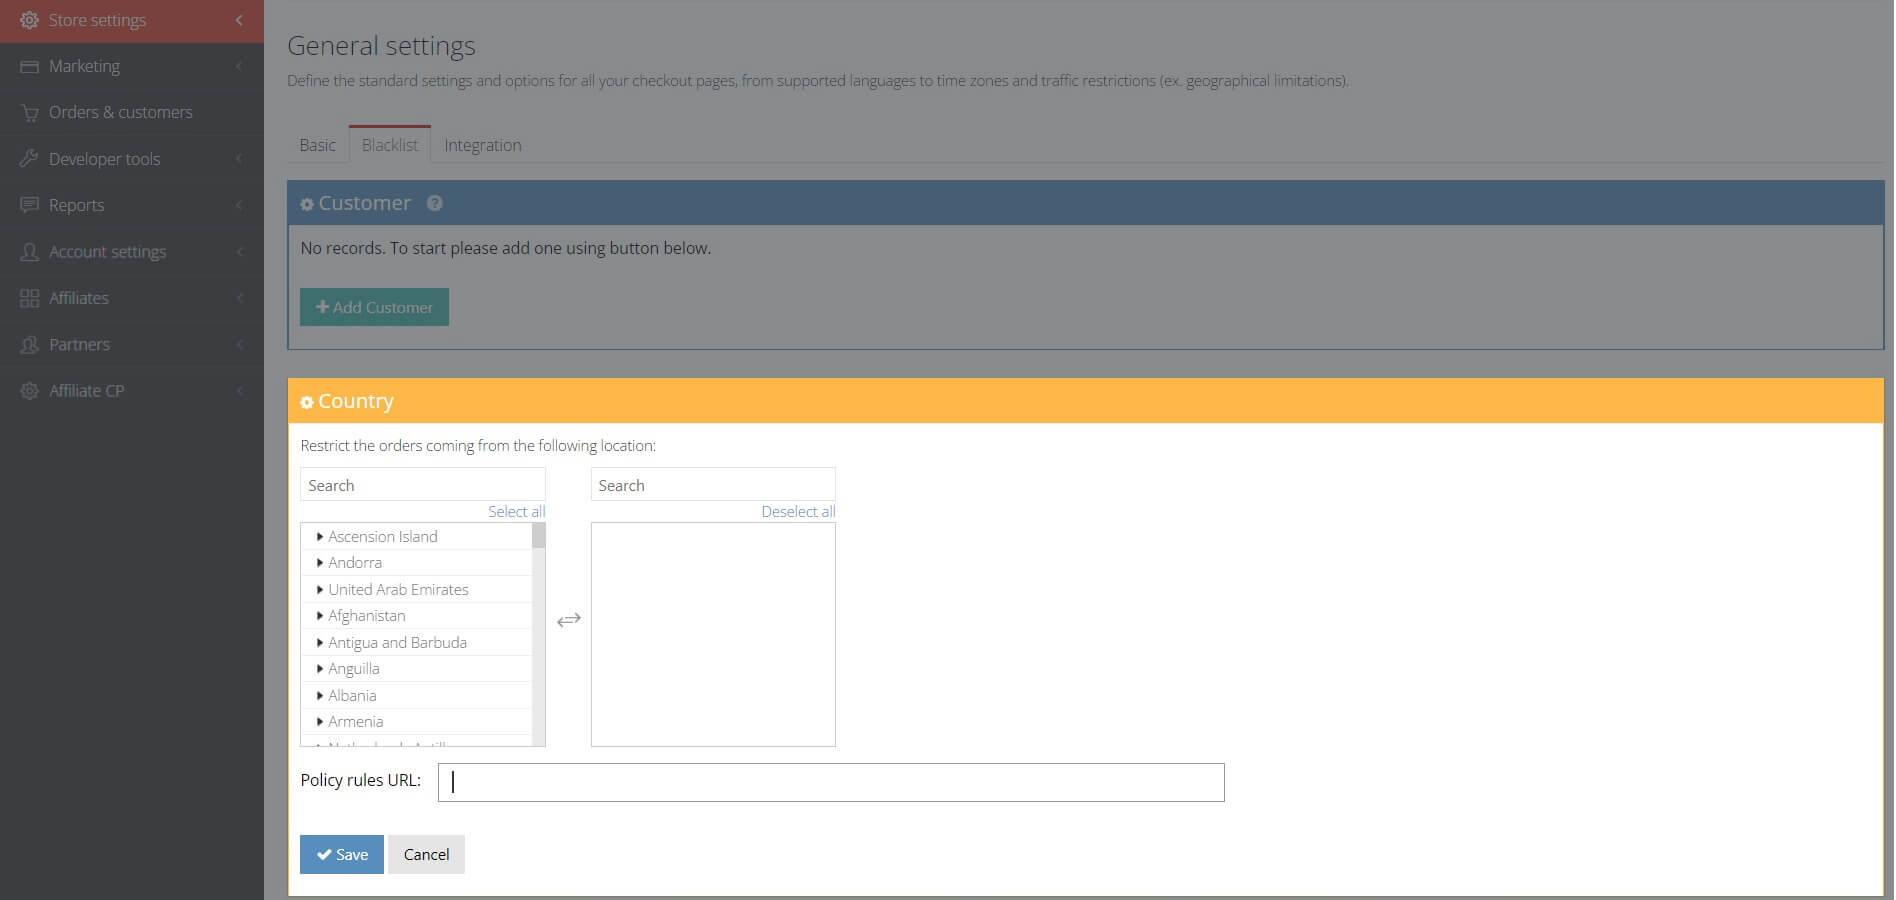Viewport: 1896px width, 900px height.
Task: Expand the Afghanistan country entry
Action: click(320, 615)
